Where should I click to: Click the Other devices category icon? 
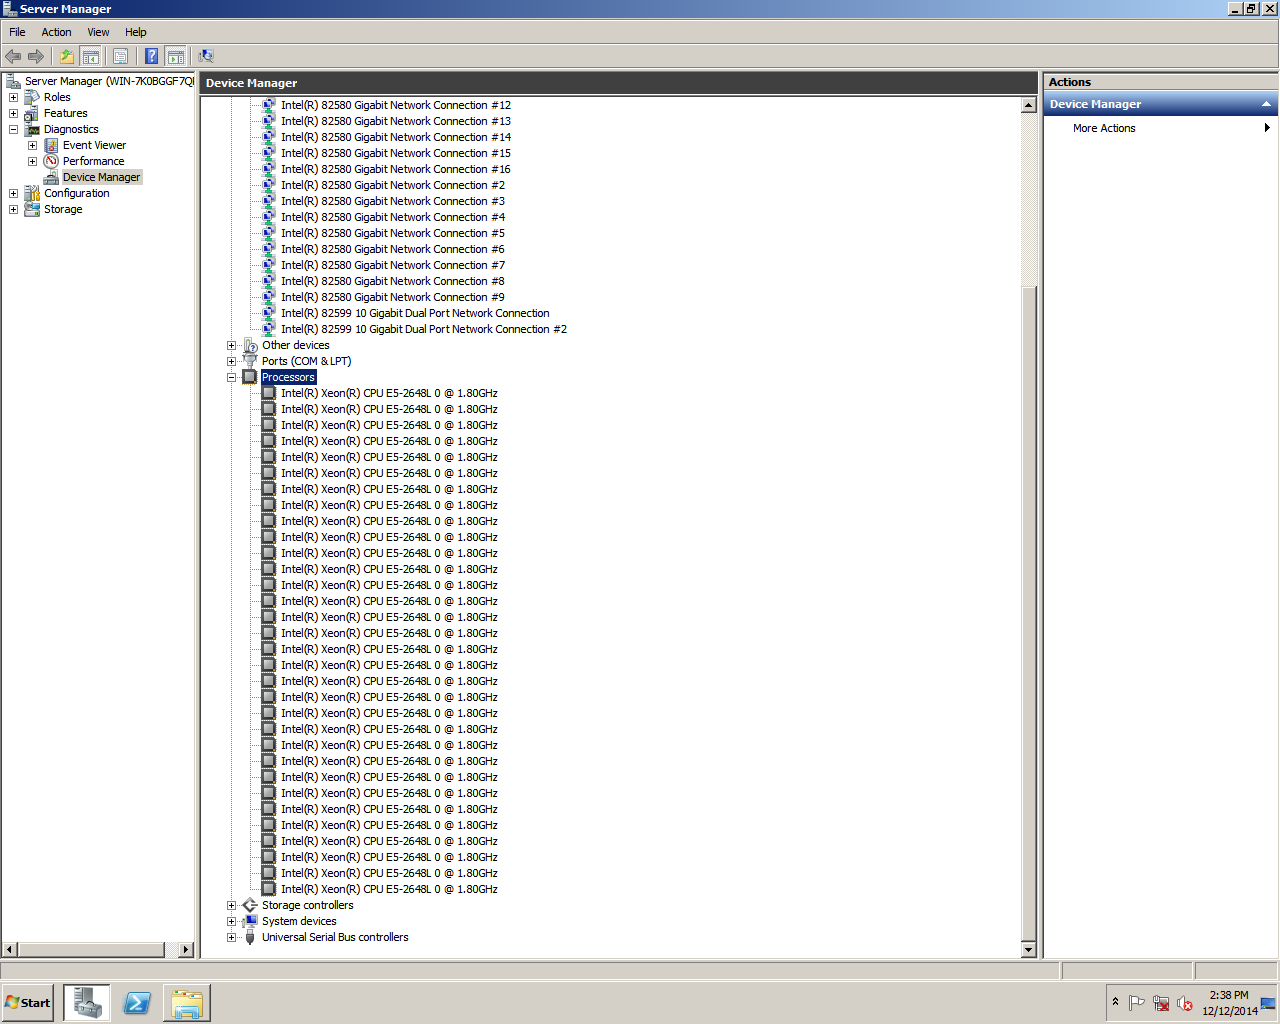coord(250,345)
